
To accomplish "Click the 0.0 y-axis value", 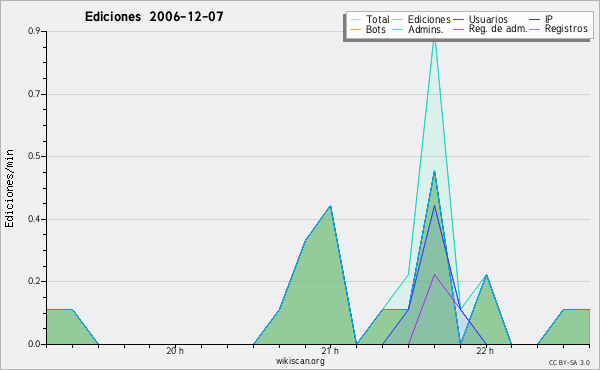I will pos(34,344).
